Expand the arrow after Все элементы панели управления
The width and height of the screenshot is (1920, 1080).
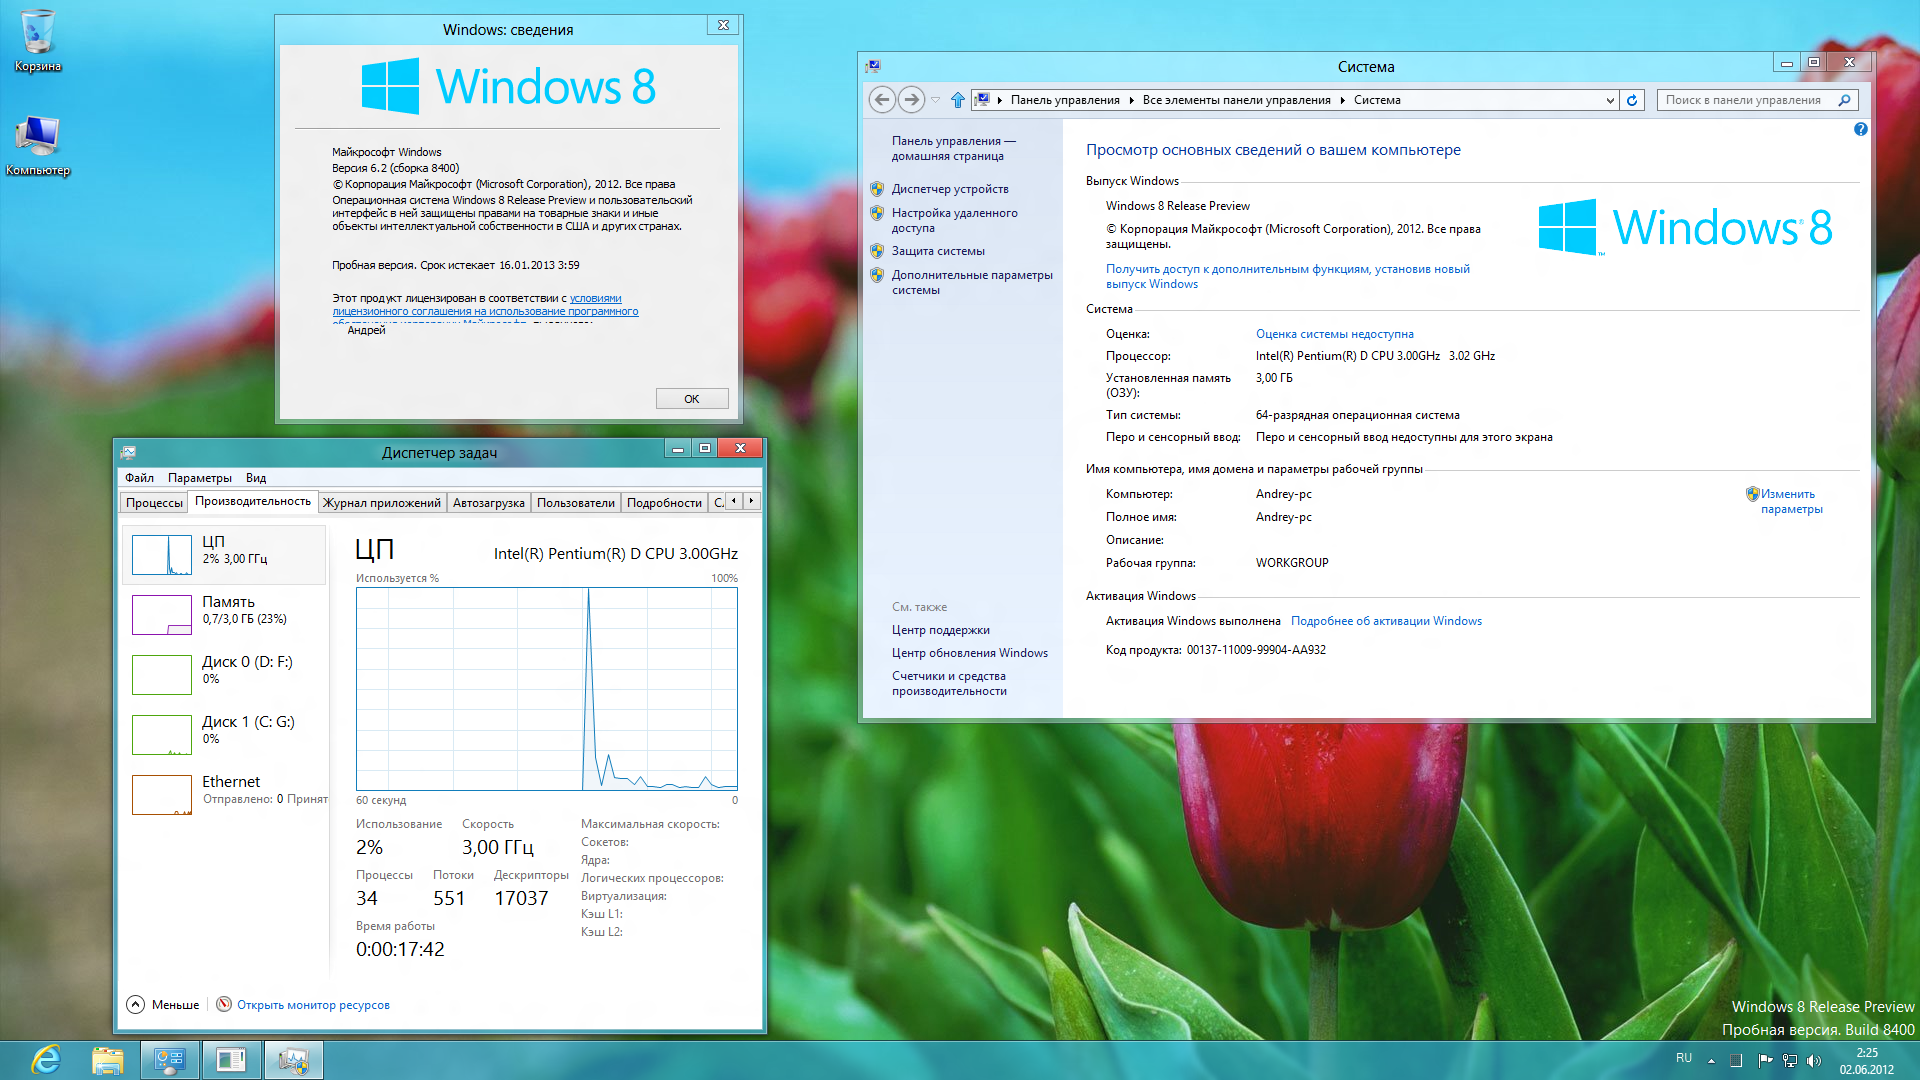(1343, 100)
